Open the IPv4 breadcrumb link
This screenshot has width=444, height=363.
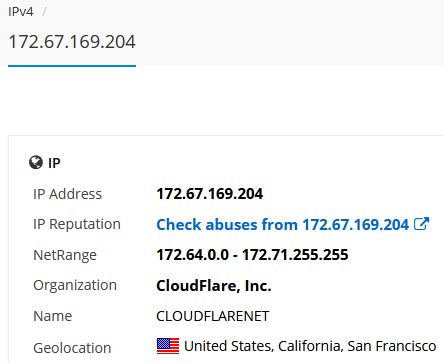coord(21,12)
